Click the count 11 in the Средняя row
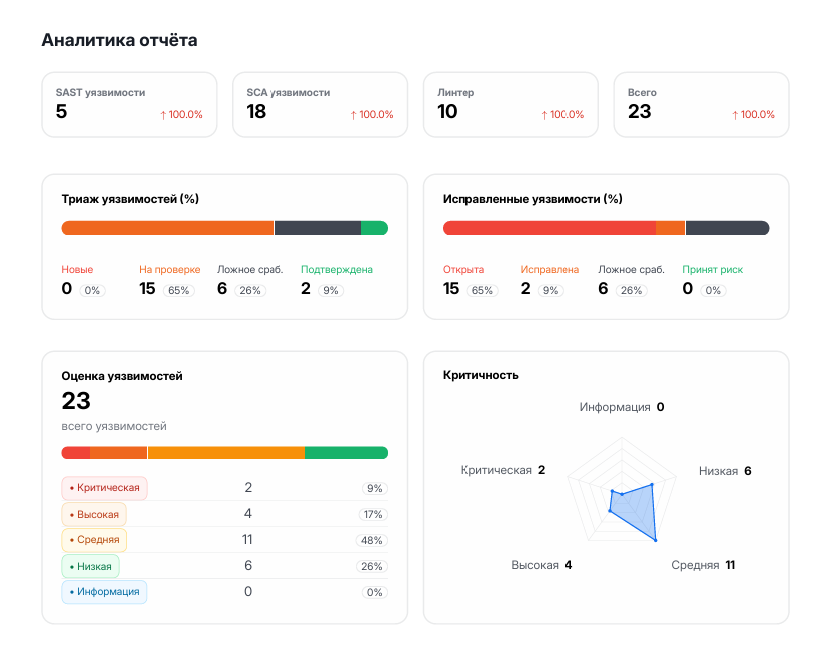 247,540
